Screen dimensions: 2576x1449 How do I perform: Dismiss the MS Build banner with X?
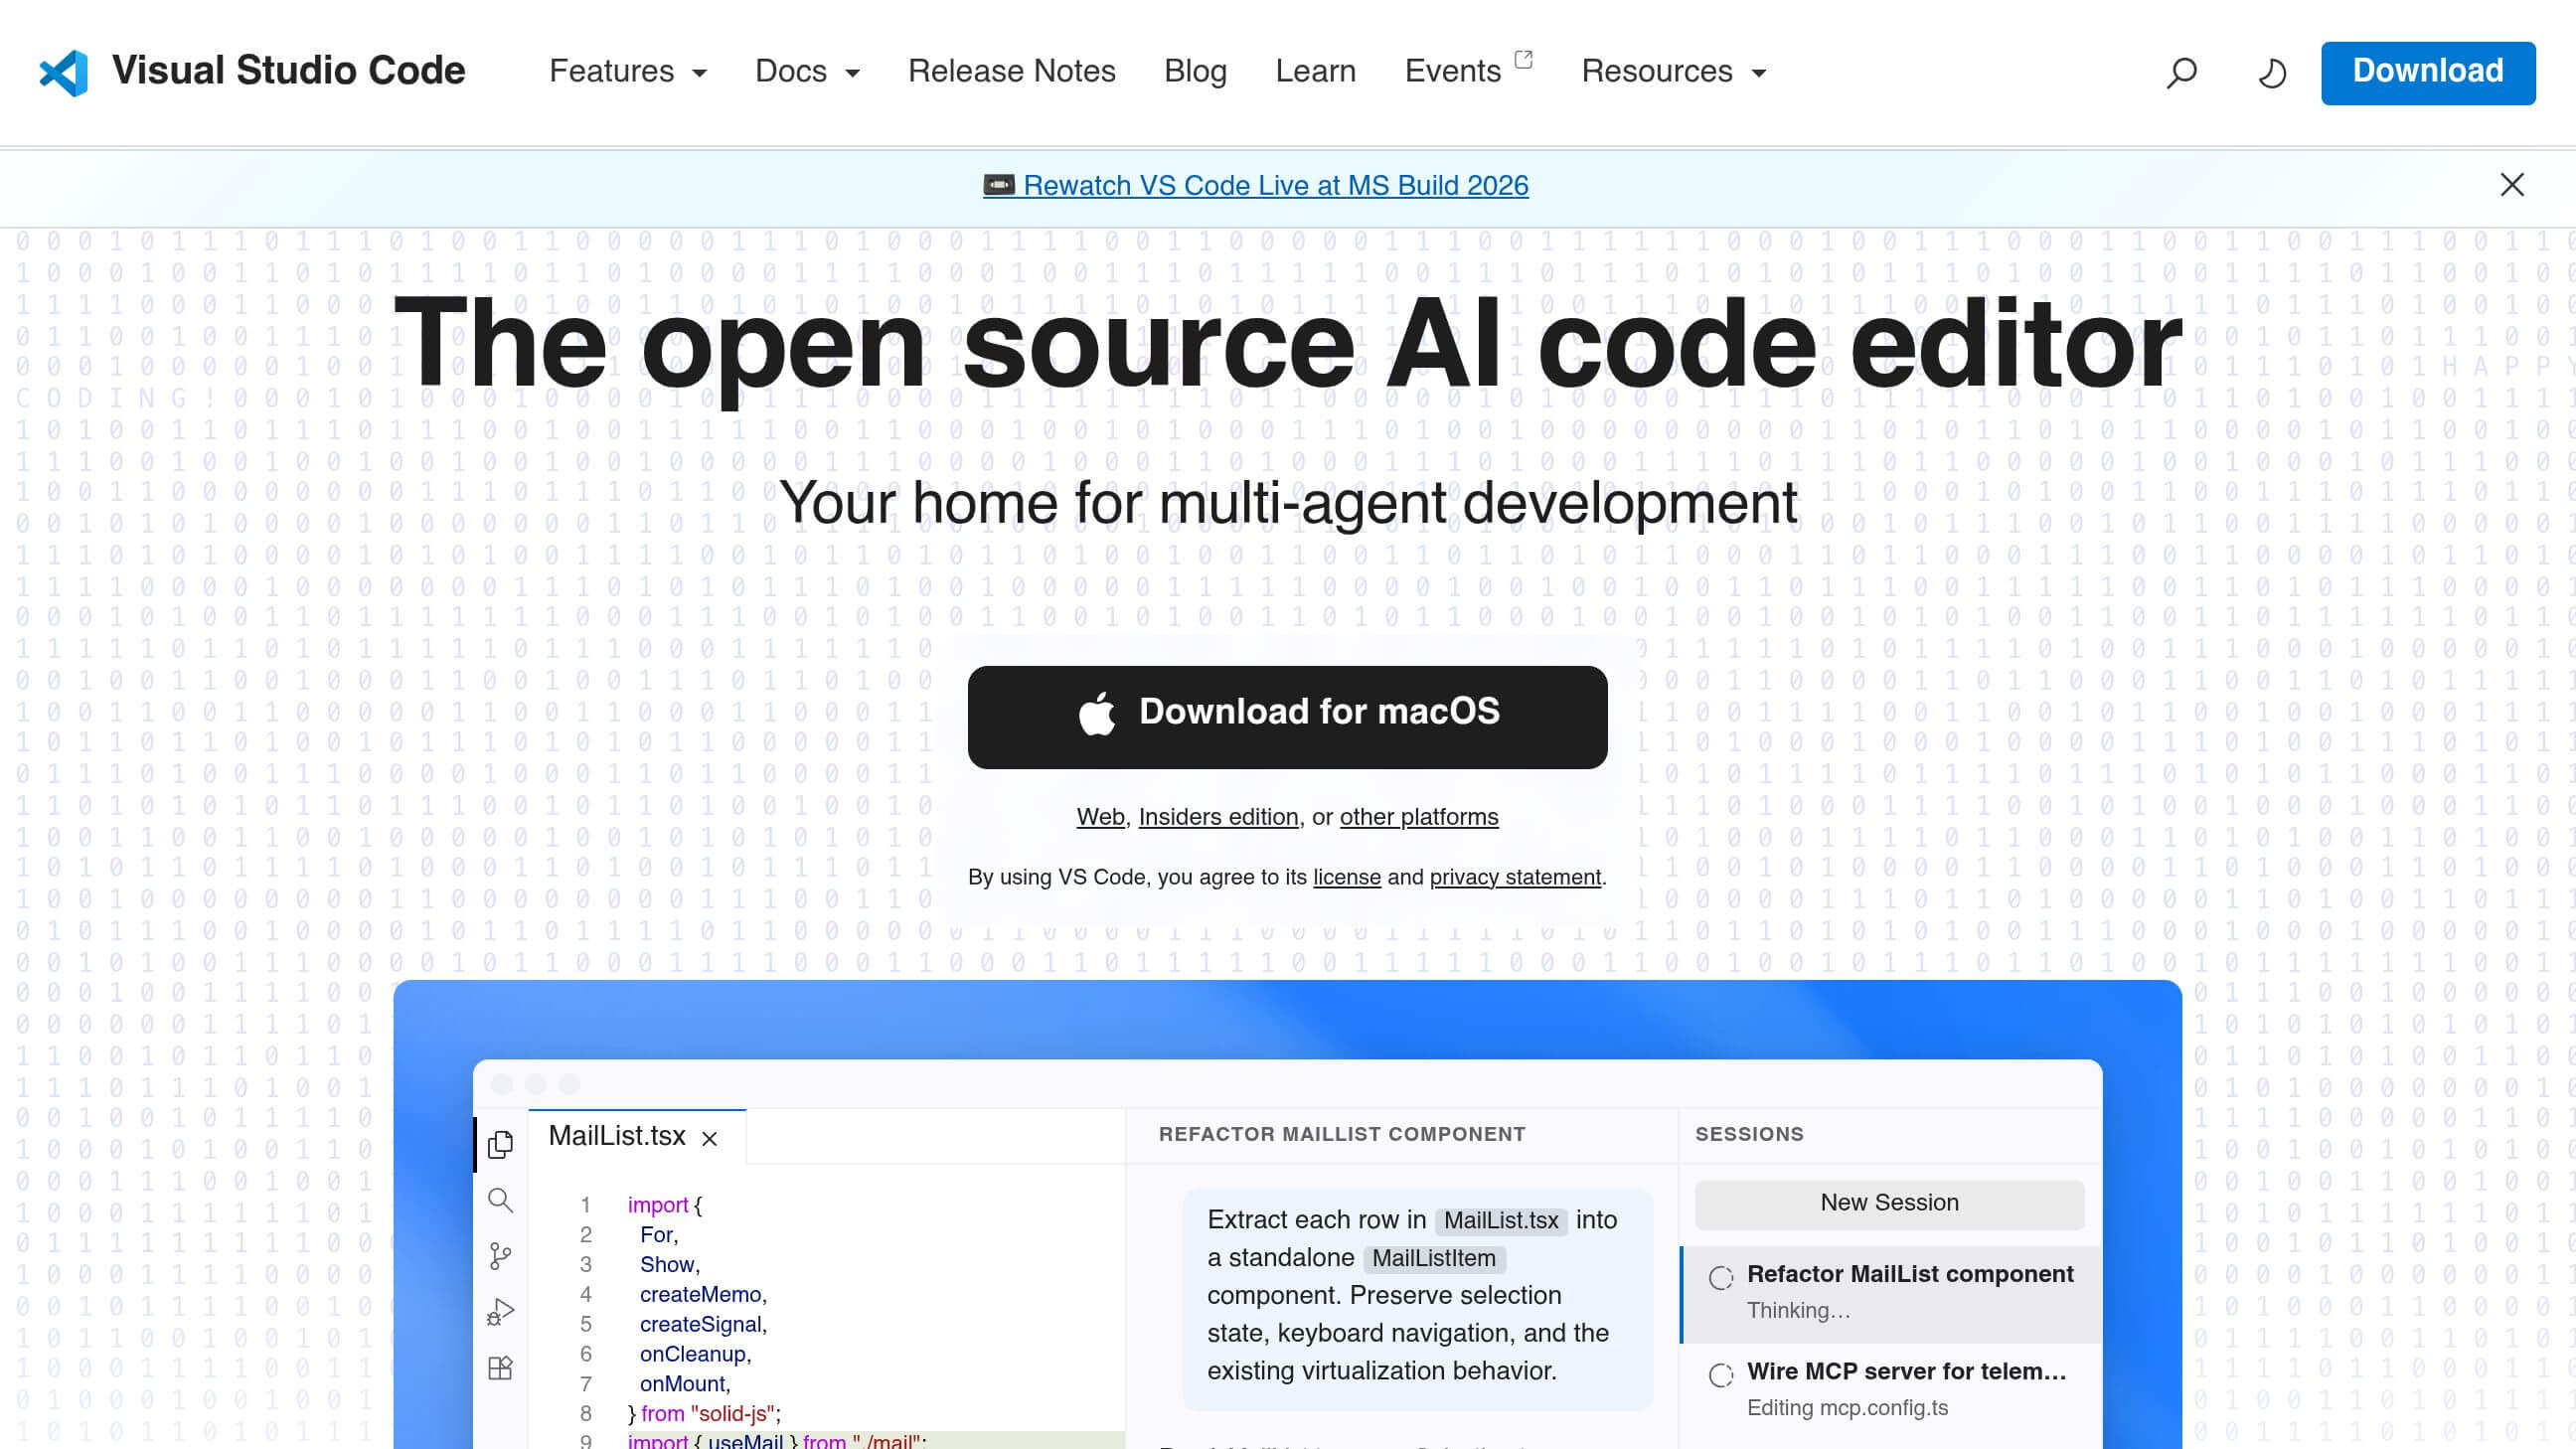pyautogui.click(x=2512, y=185)
